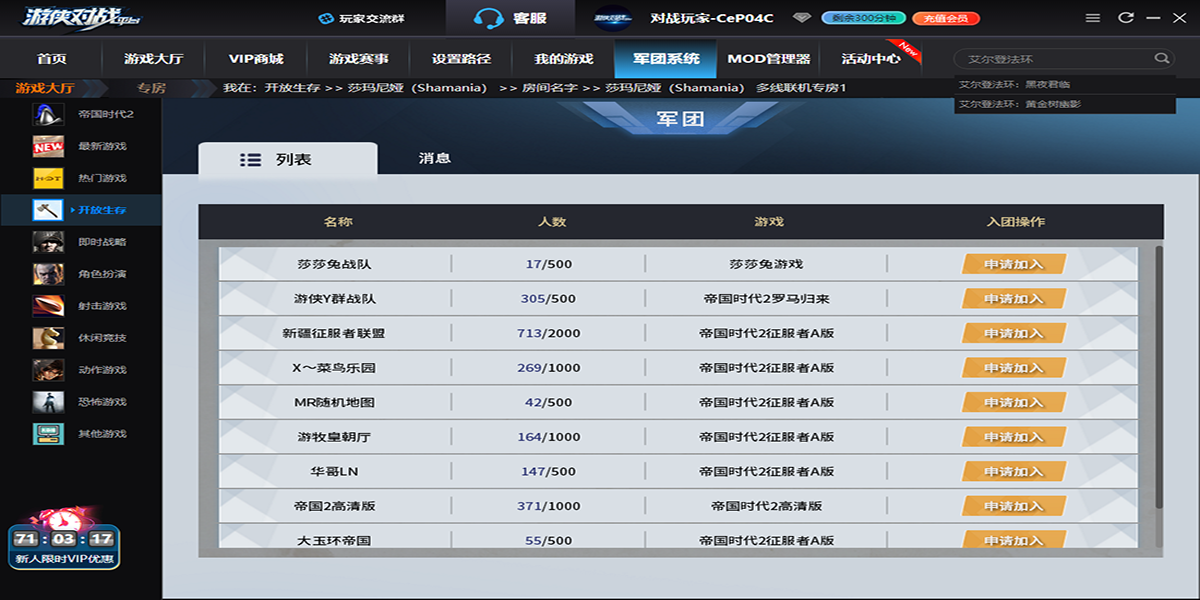Open 客服 customer service headset
Image resolution: width=1200 pixels, height=600 pixels.
[x=511, y=18]
